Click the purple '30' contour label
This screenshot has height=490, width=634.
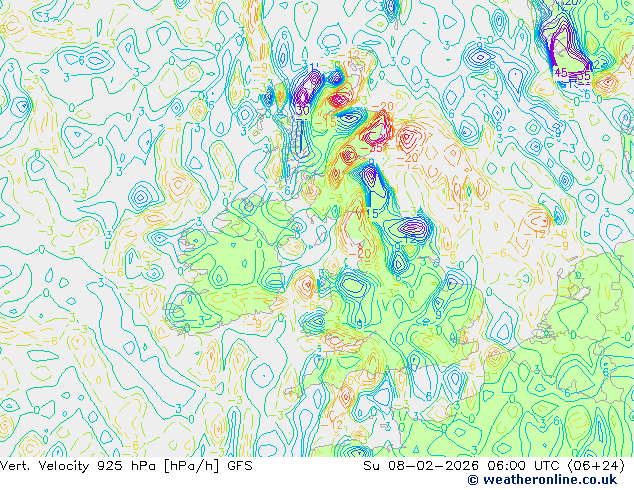302,110
